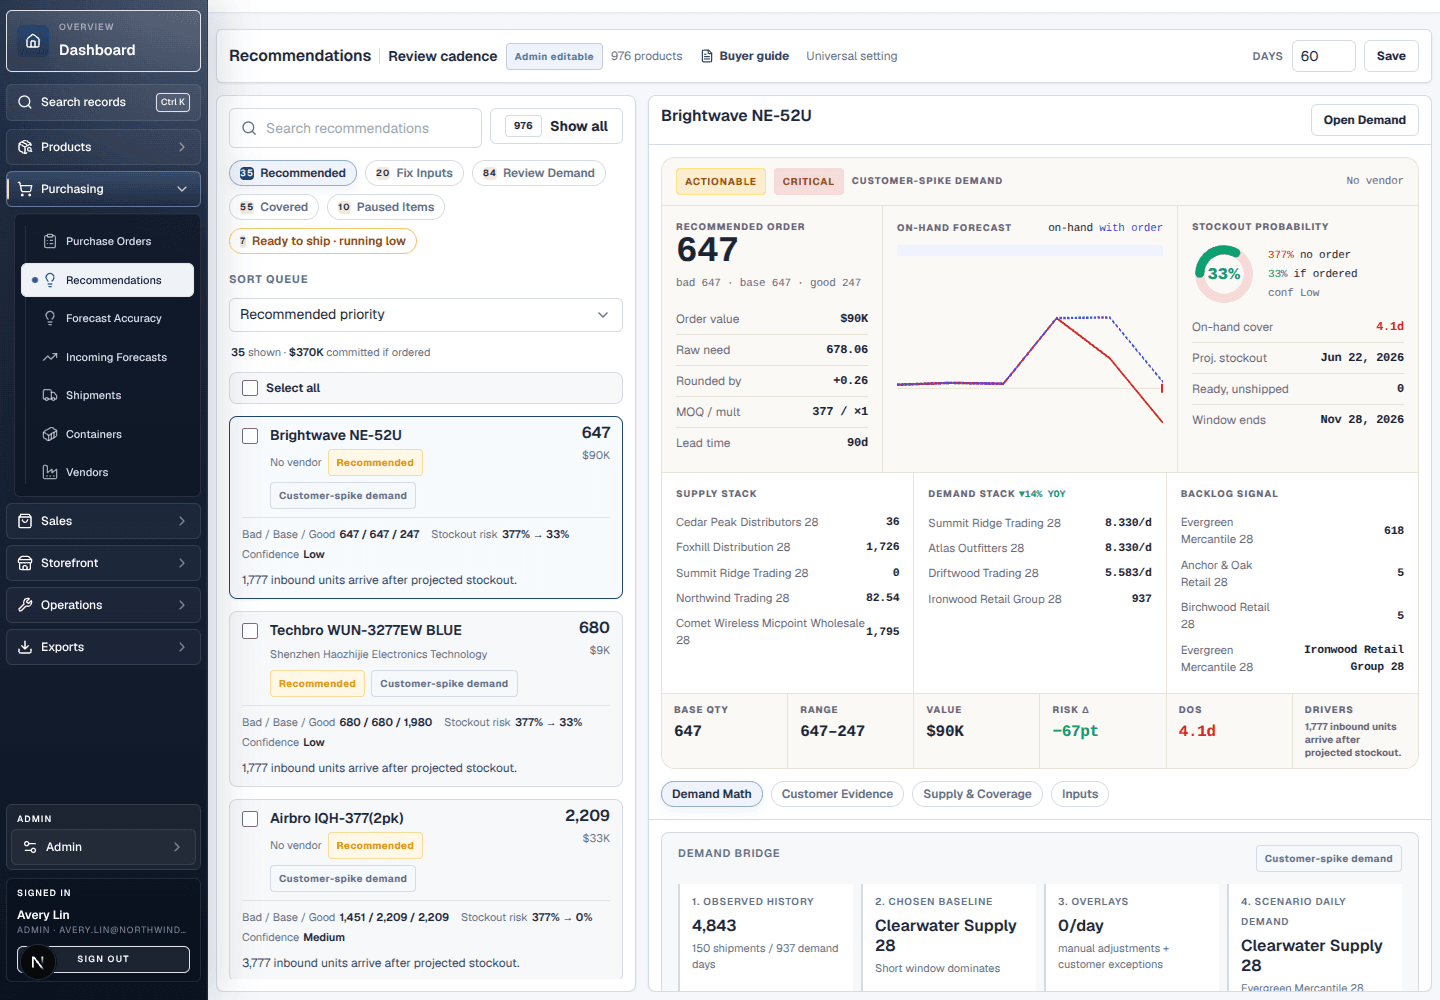Image resolution: width=1440 pixels, height=1000 pixels.
Task: Click the Search recommendations input field
Action: pyautogui.click(x=356, y=128)
